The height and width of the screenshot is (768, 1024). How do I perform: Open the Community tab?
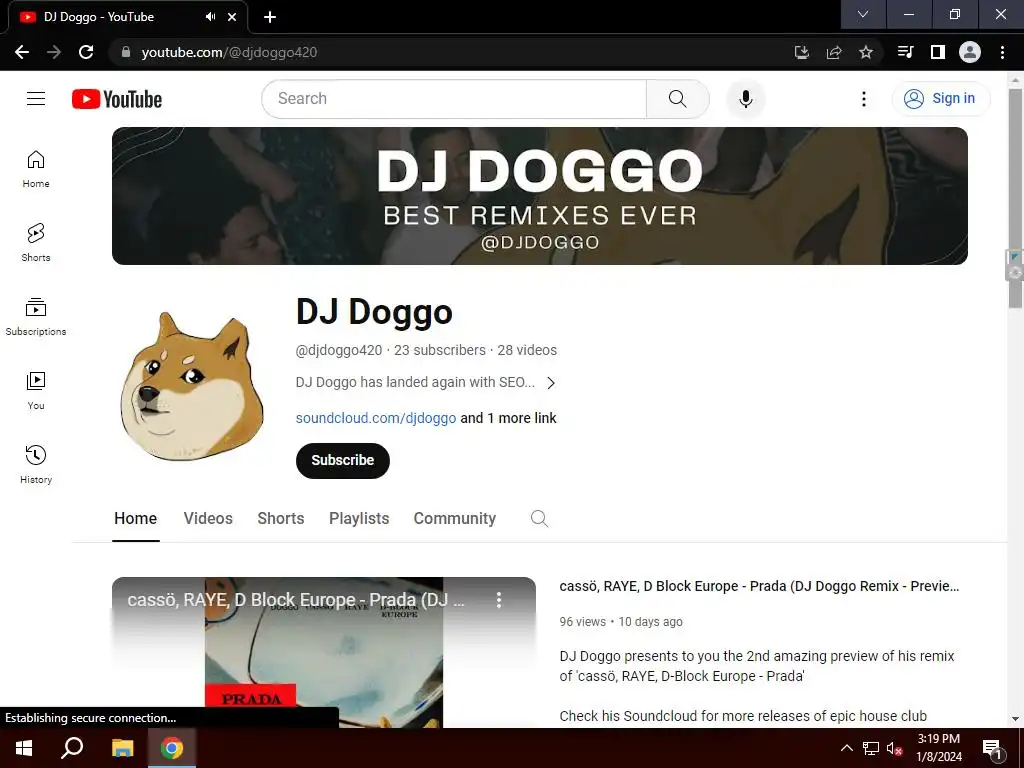[x=455, y=519]
